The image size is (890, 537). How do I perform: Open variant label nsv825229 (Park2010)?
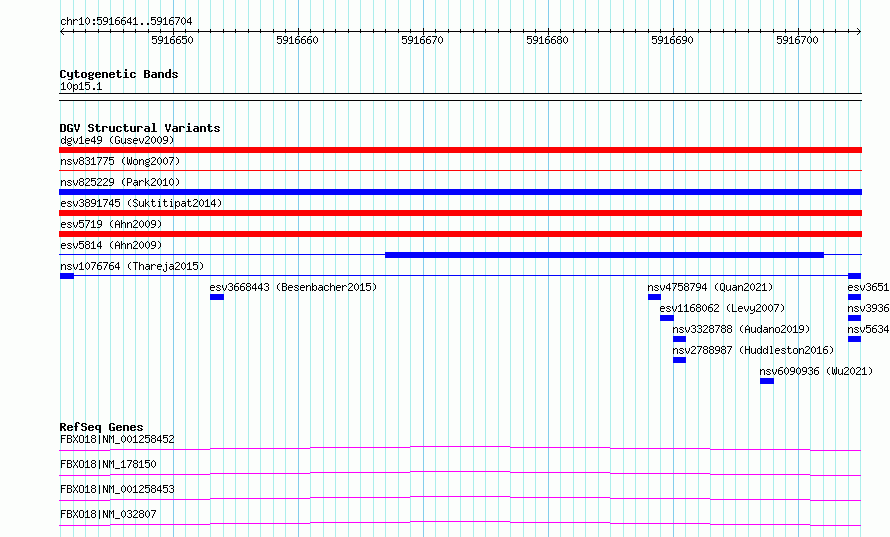tap(120, 182)
